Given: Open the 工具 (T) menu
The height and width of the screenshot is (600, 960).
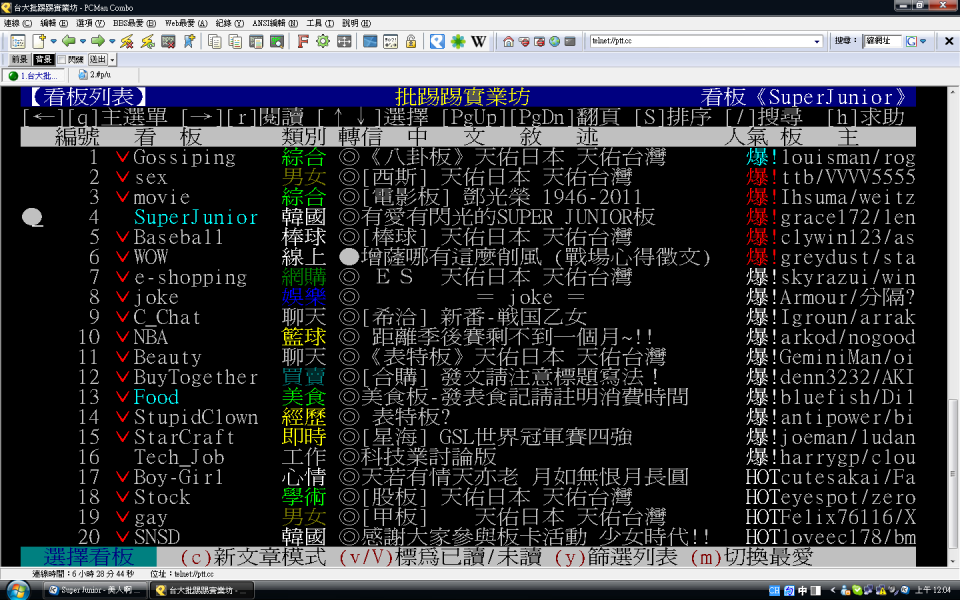Looking at the screenshot, I should (x=320, y=23).
